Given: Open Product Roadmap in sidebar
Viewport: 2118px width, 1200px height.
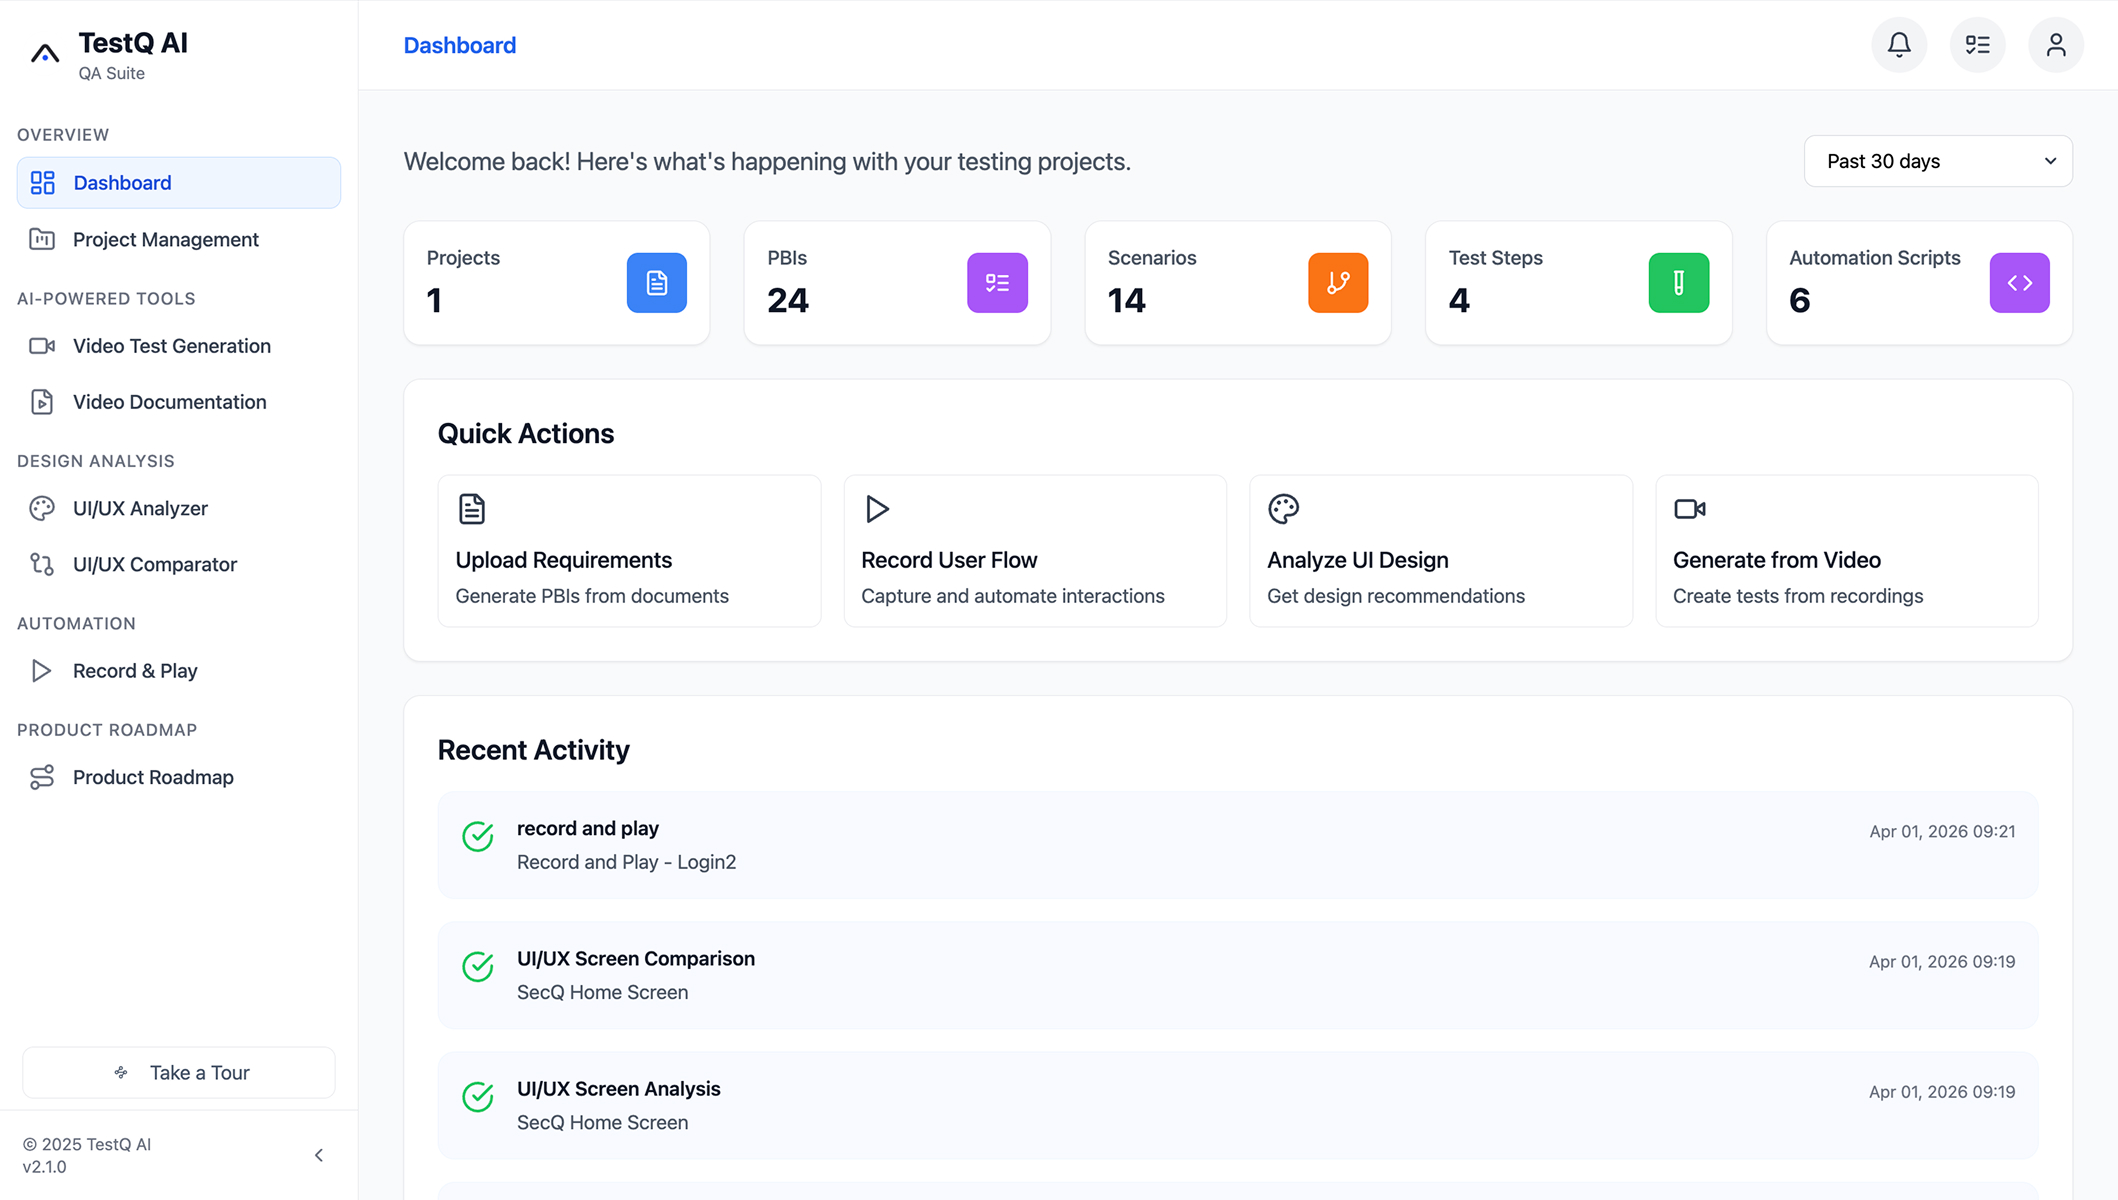Looking at the screenshot, I should coord(179,777).
